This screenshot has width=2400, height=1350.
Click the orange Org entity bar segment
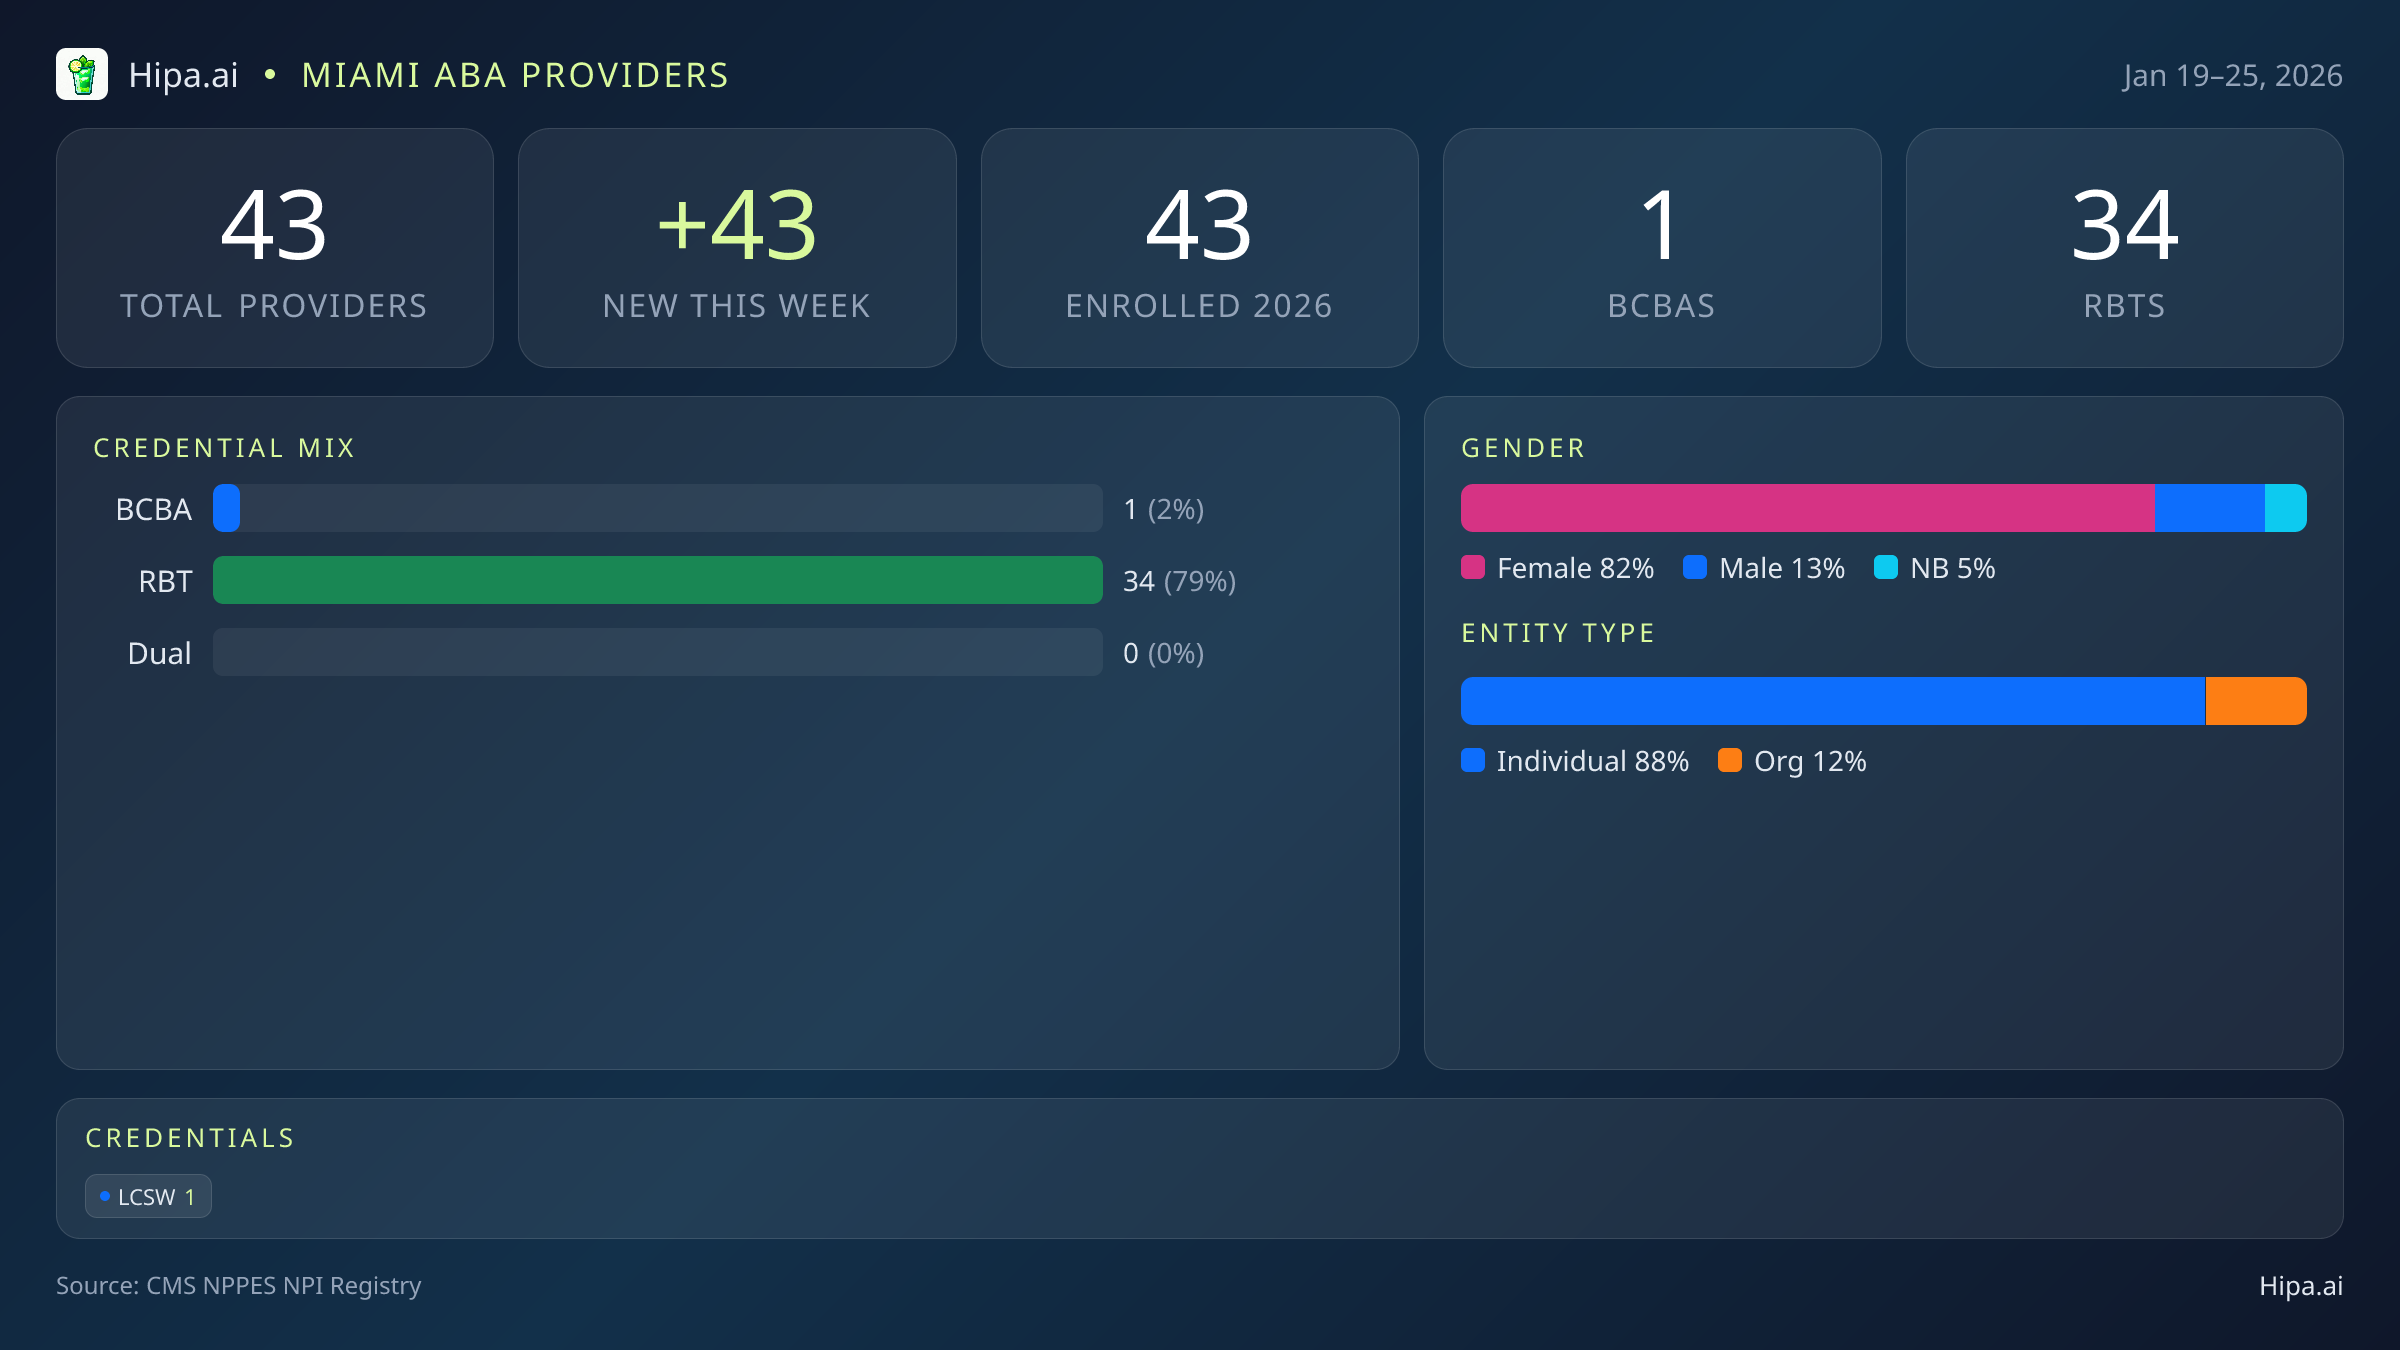point(2256,701)
